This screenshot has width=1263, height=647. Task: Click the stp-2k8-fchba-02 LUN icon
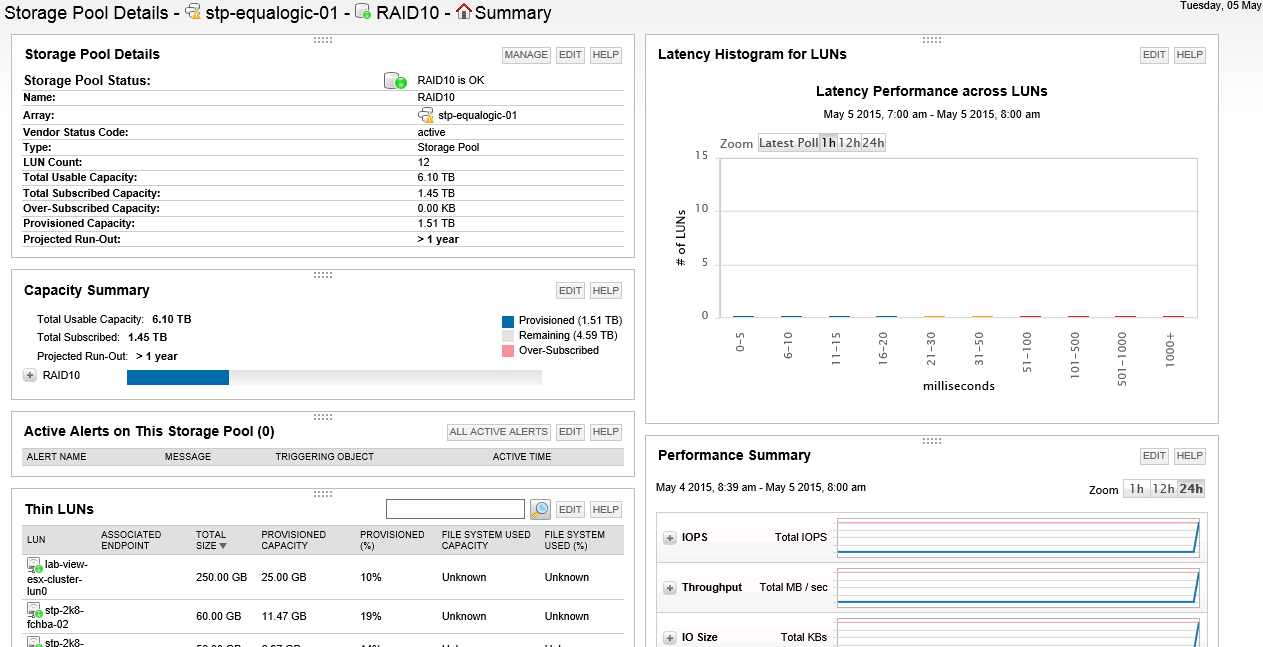pyautogui.click(x=33, y=610)
